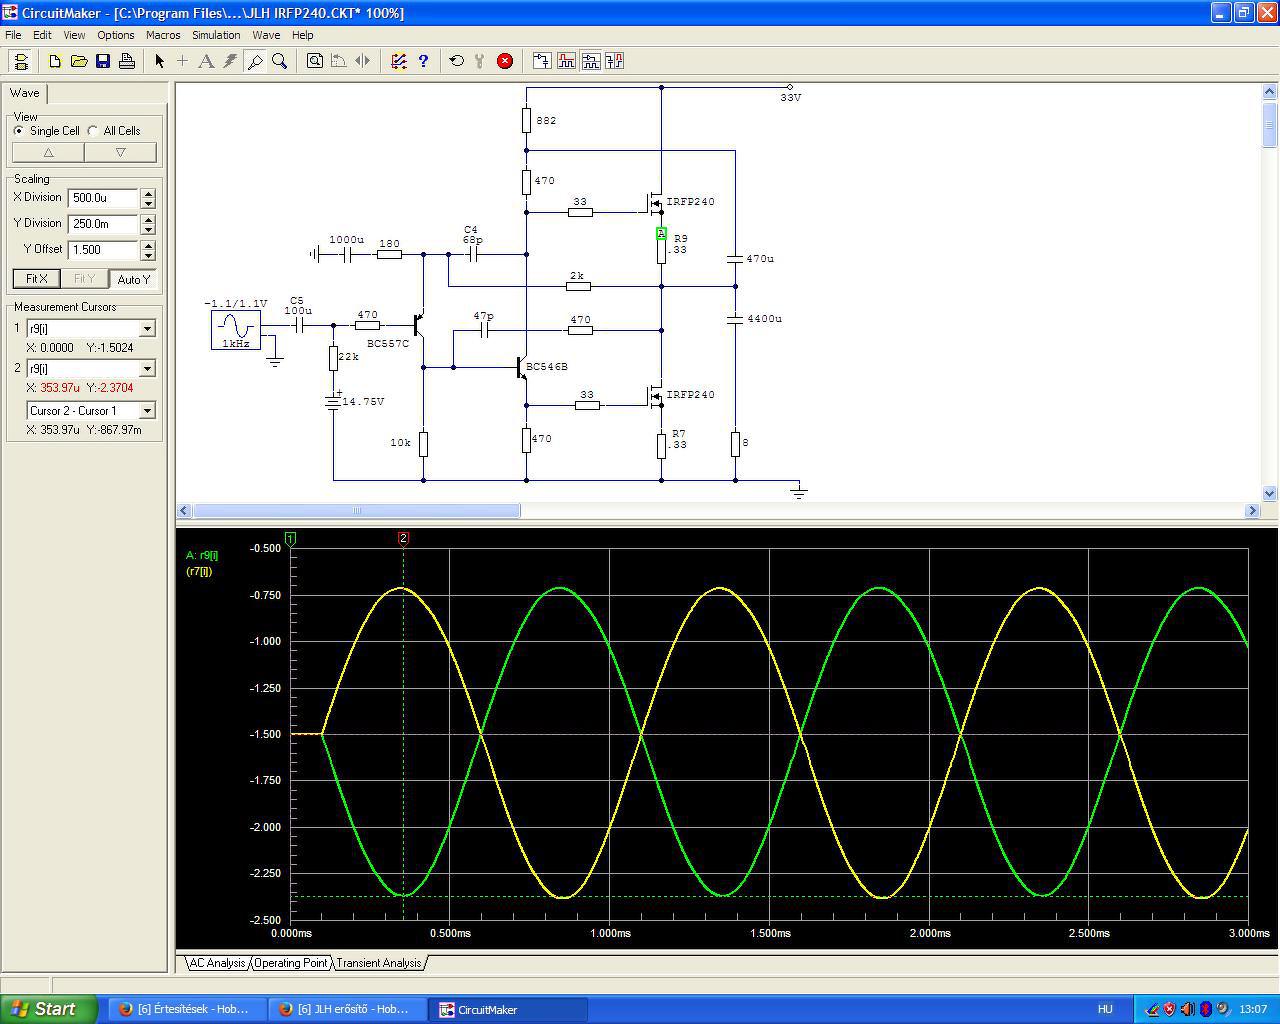Open the cursor 2 waveform dropdown

(147, 369)
